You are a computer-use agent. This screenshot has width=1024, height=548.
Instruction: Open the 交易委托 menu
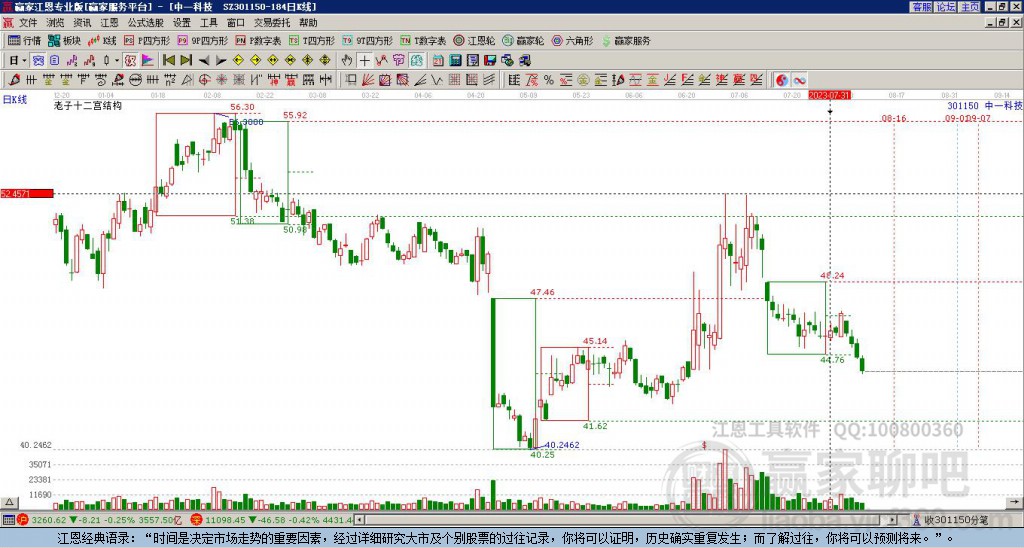pos(272,23)
